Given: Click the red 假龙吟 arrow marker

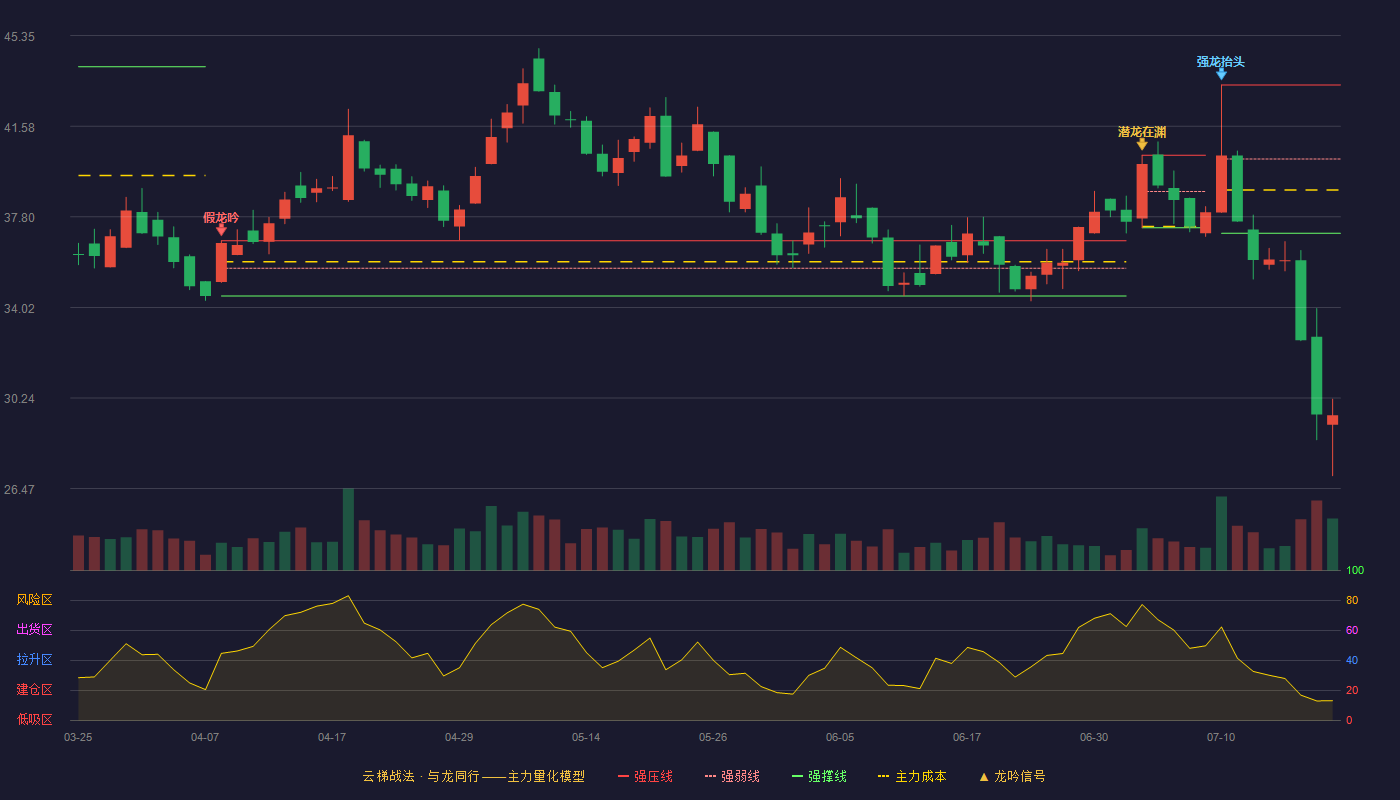Looking at the screenshot, I should (221, 230).
